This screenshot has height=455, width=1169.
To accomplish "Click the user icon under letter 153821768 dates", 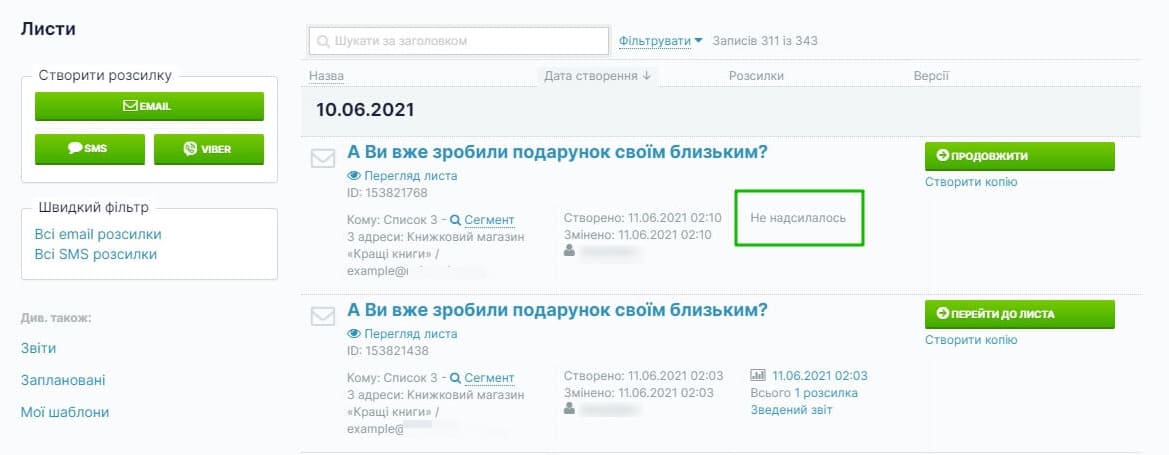I will (570, 251).
